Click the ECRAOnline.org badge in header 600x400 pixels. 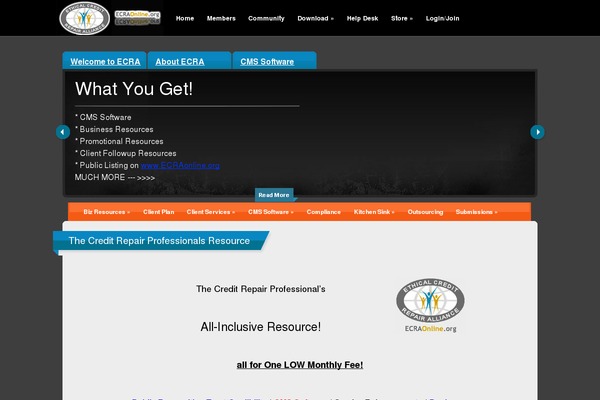tap(137, 18)
